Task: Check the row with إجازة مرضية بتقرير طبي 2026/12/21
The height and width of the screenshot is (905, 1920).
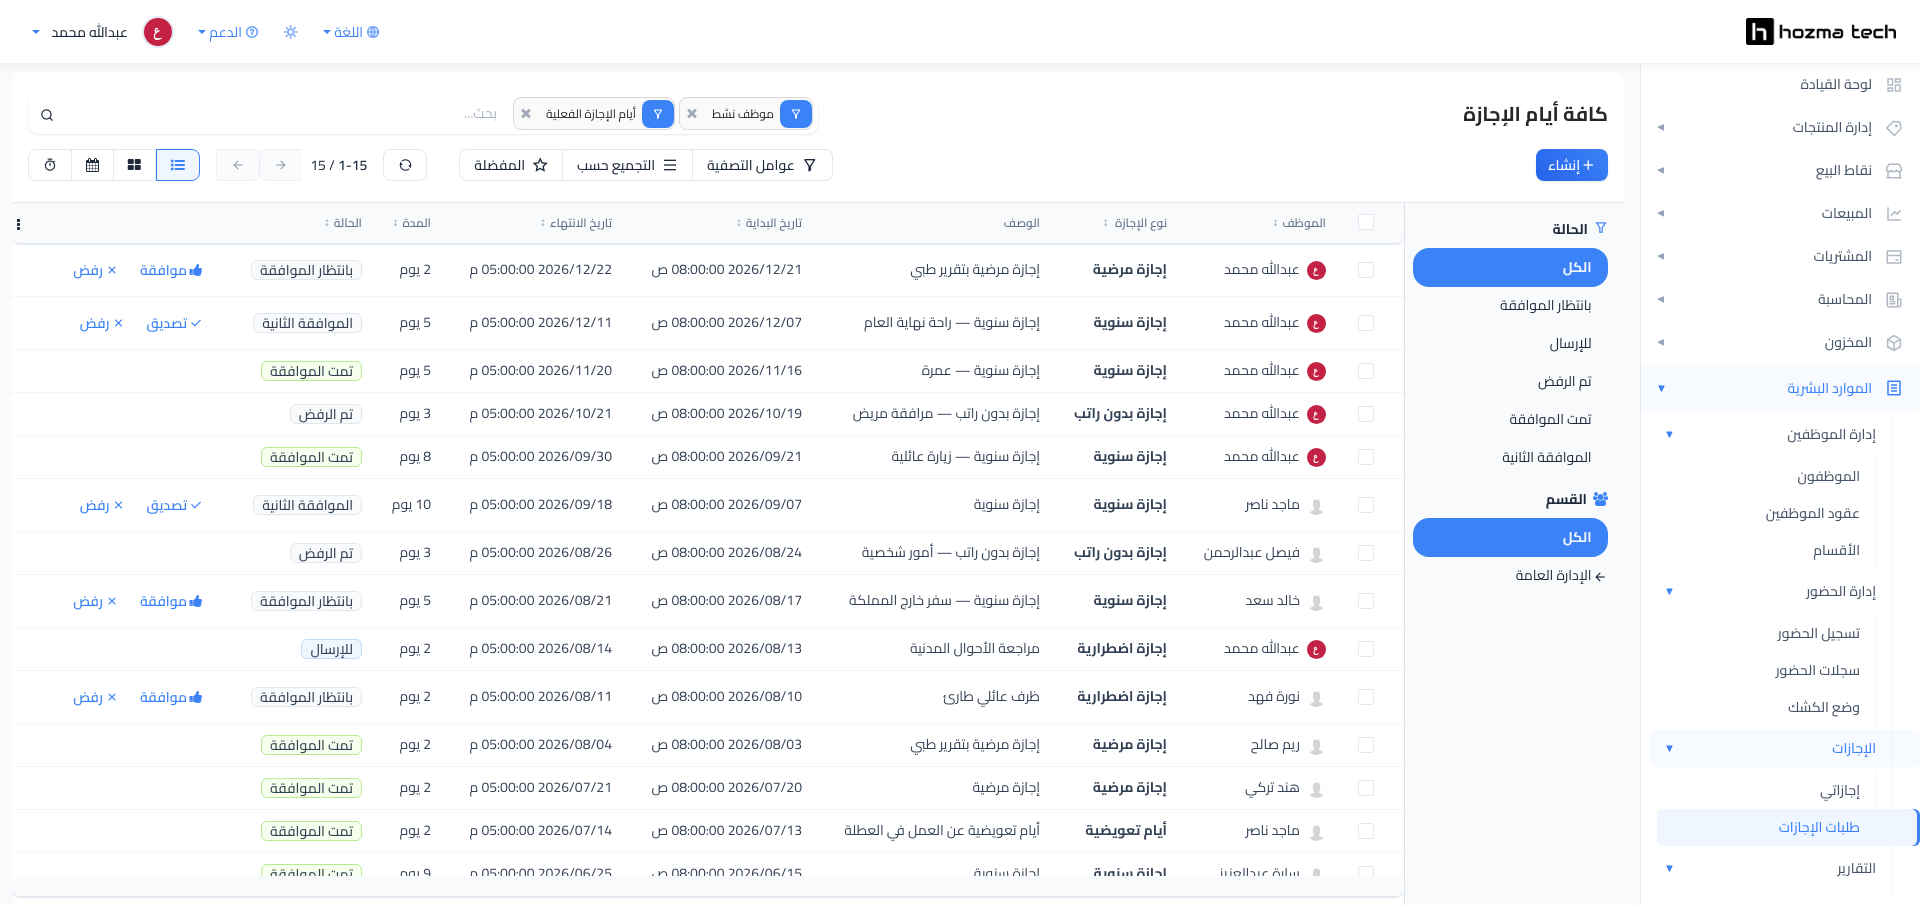Action: click(x=1366, y=270)
